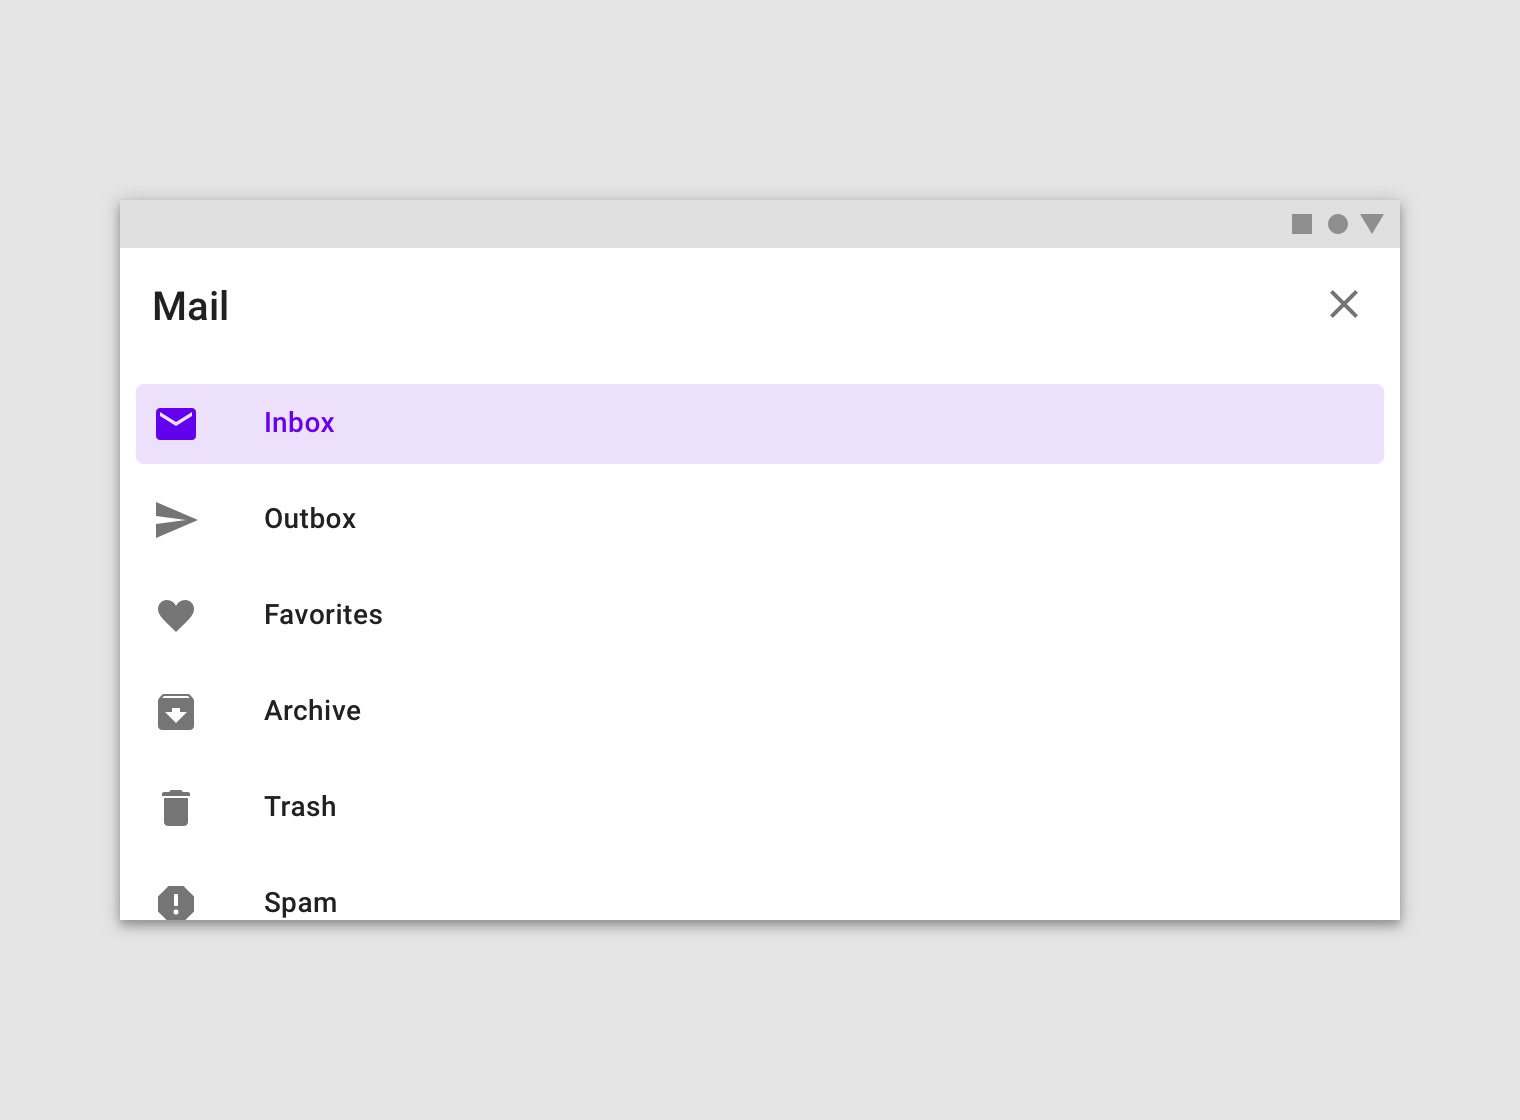Click the Archive box icon
The image size is (1520, 1120).
click(176, 712)
